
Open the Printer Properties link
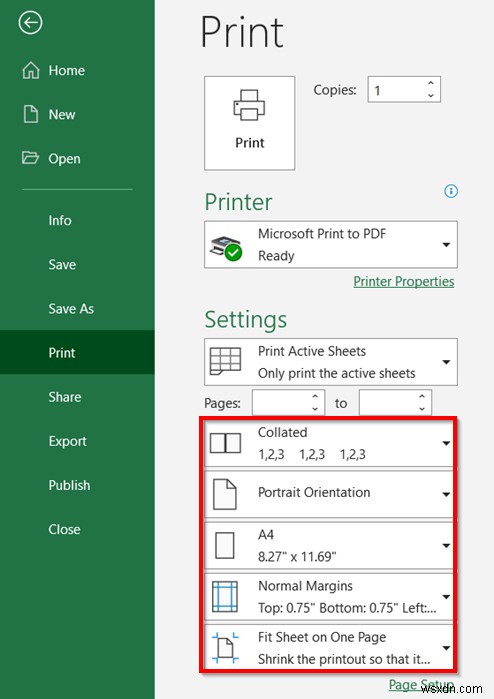[403, 281]
